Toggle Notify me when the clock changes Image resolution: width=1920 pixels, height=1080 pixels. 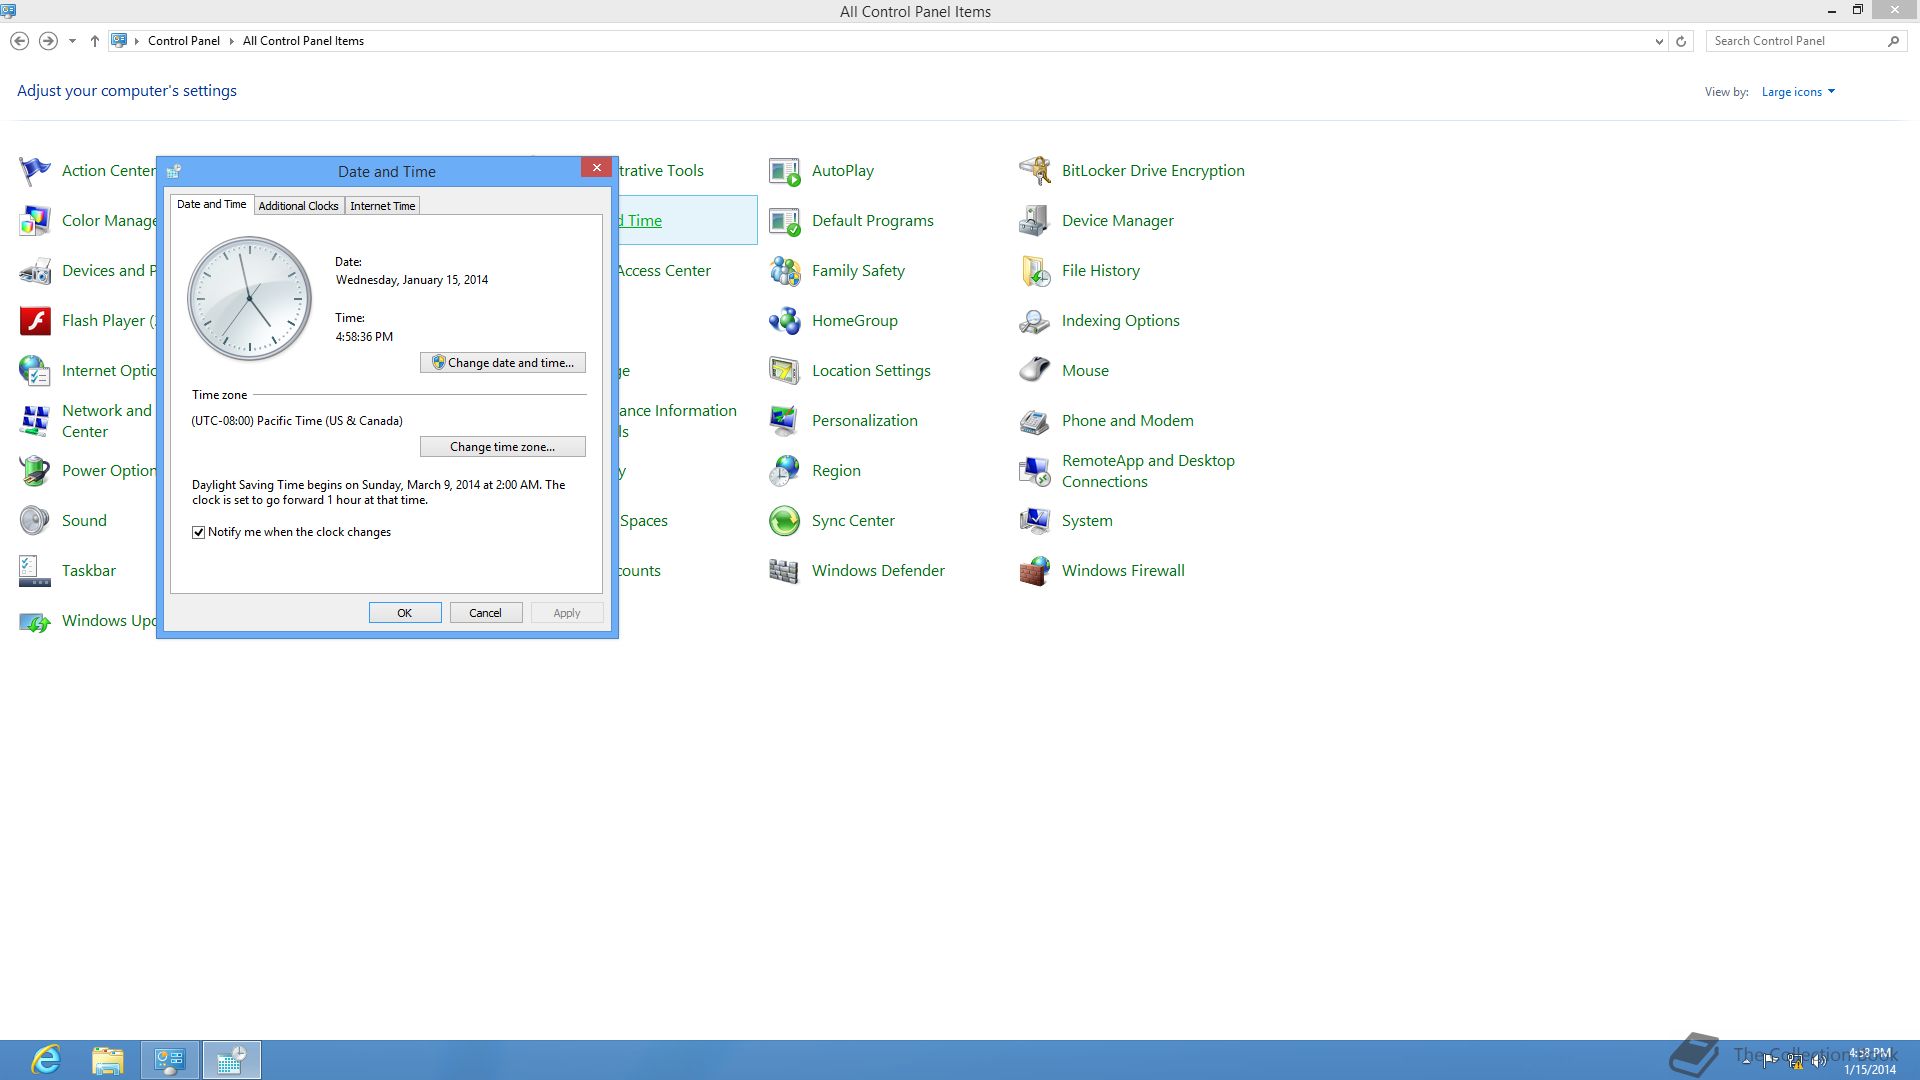(198, 532)
